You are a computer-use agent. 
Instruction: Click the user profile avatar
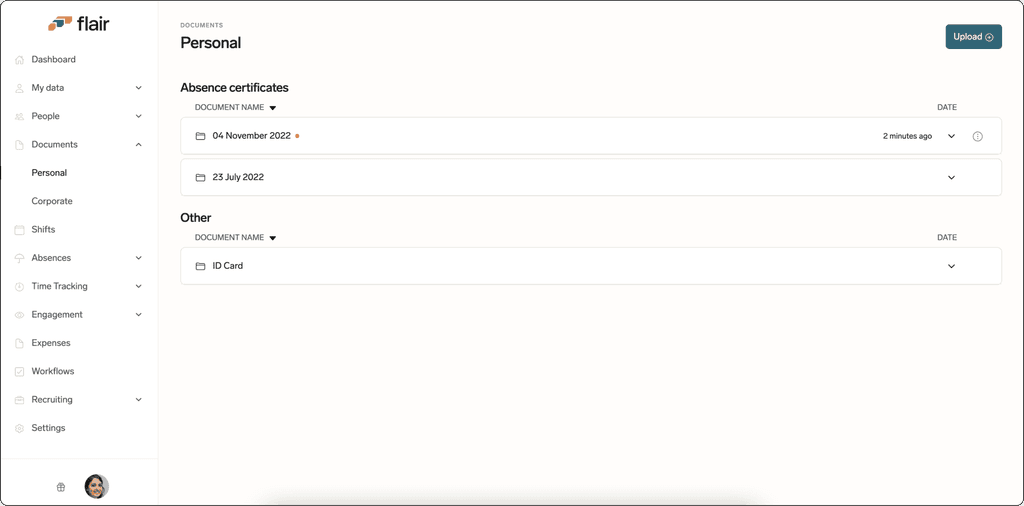[97, 486]
